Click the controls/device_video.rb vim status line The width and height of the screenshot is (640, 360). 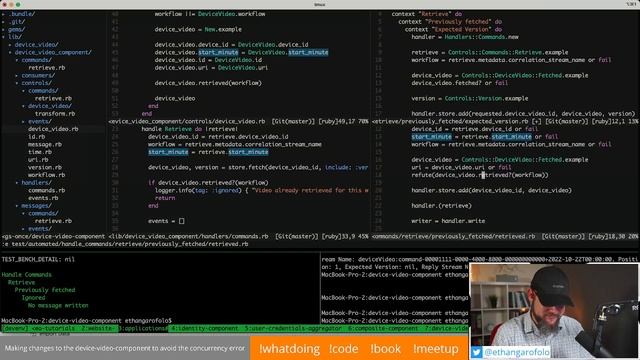click(x=238, y=121)
